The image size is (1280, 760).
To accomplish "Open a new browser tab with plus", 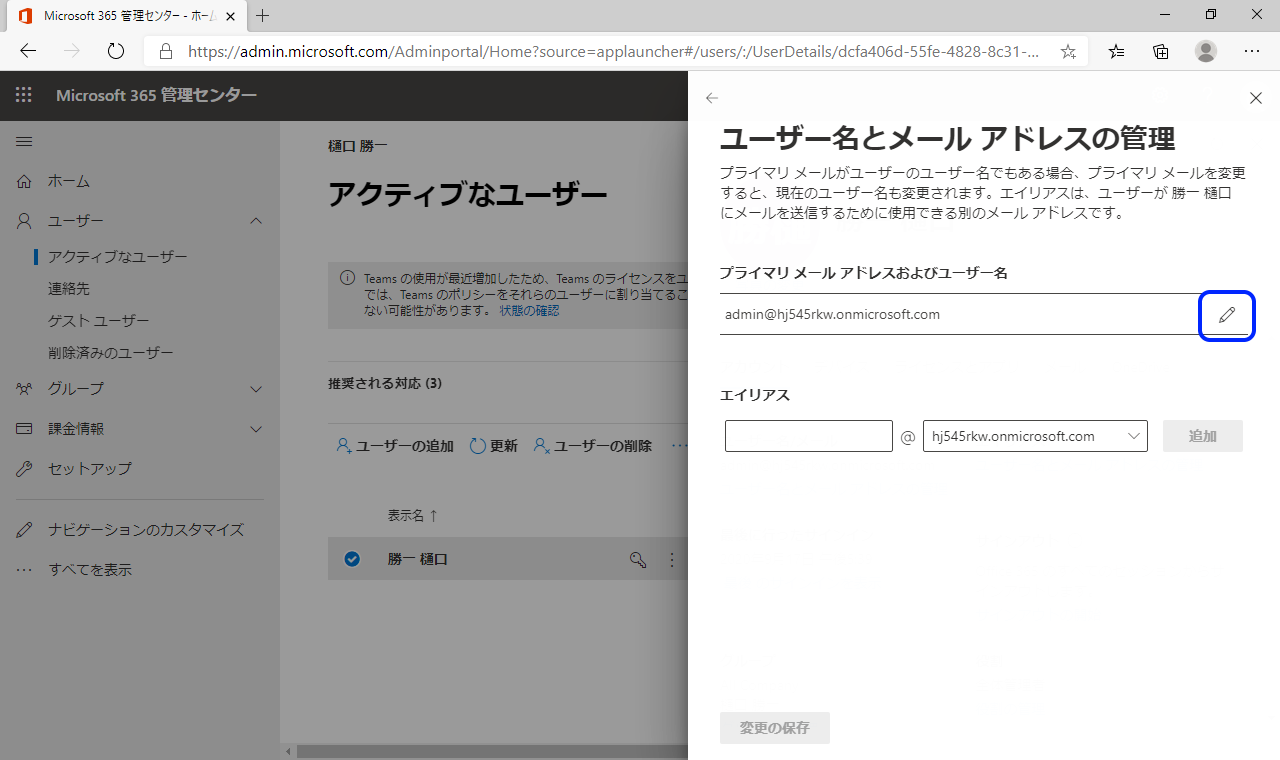I will (x=263, y=16).
